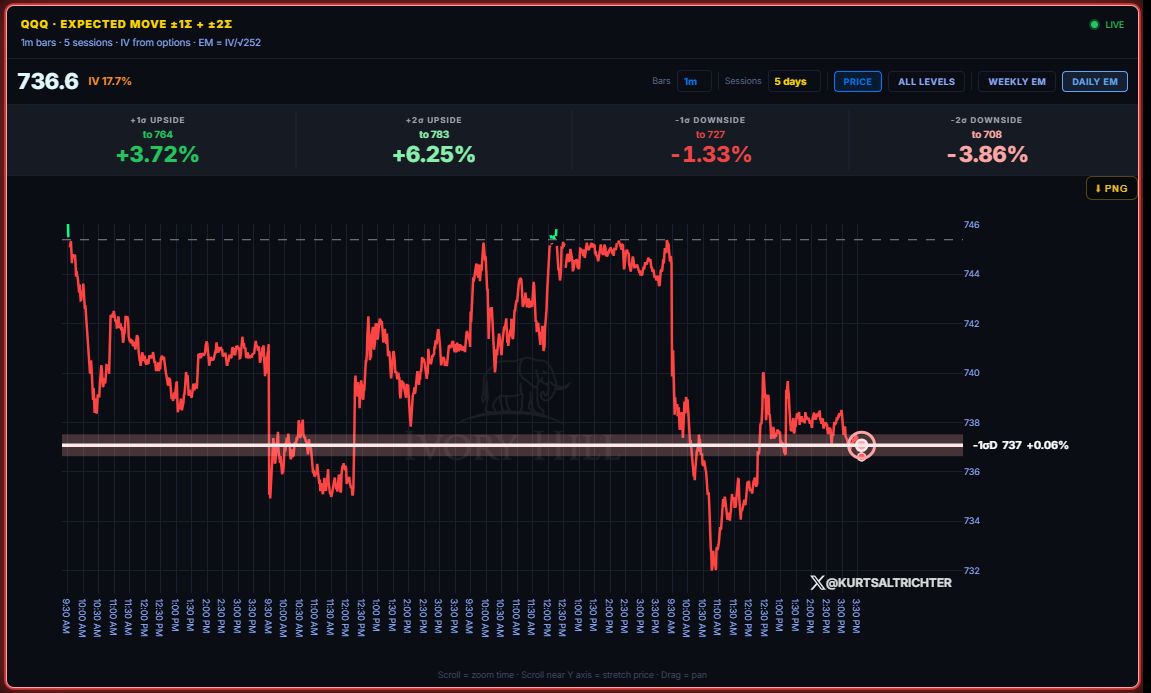Click the -2σ DOWNSIDE heading

(x=987, y=120)
